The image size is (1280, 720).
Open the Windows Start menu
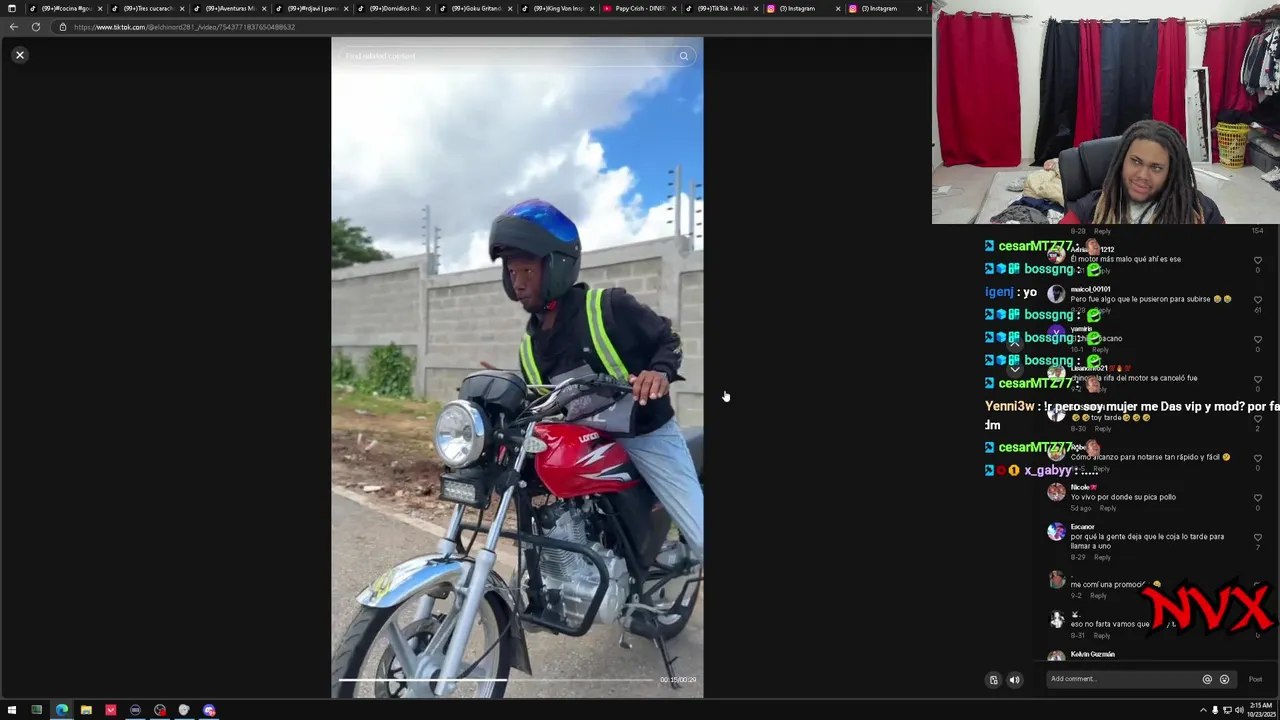12,710
